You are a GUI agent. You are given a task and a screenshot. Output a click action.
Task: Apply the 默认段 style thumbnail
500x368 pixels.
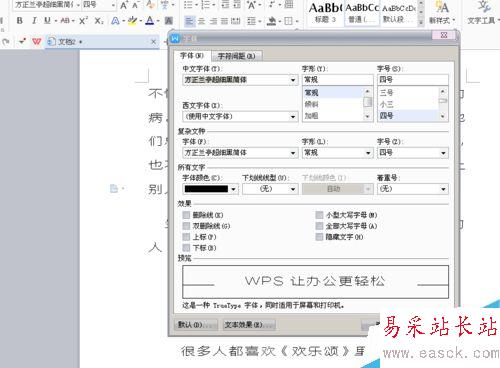click(x=399, y=13)
